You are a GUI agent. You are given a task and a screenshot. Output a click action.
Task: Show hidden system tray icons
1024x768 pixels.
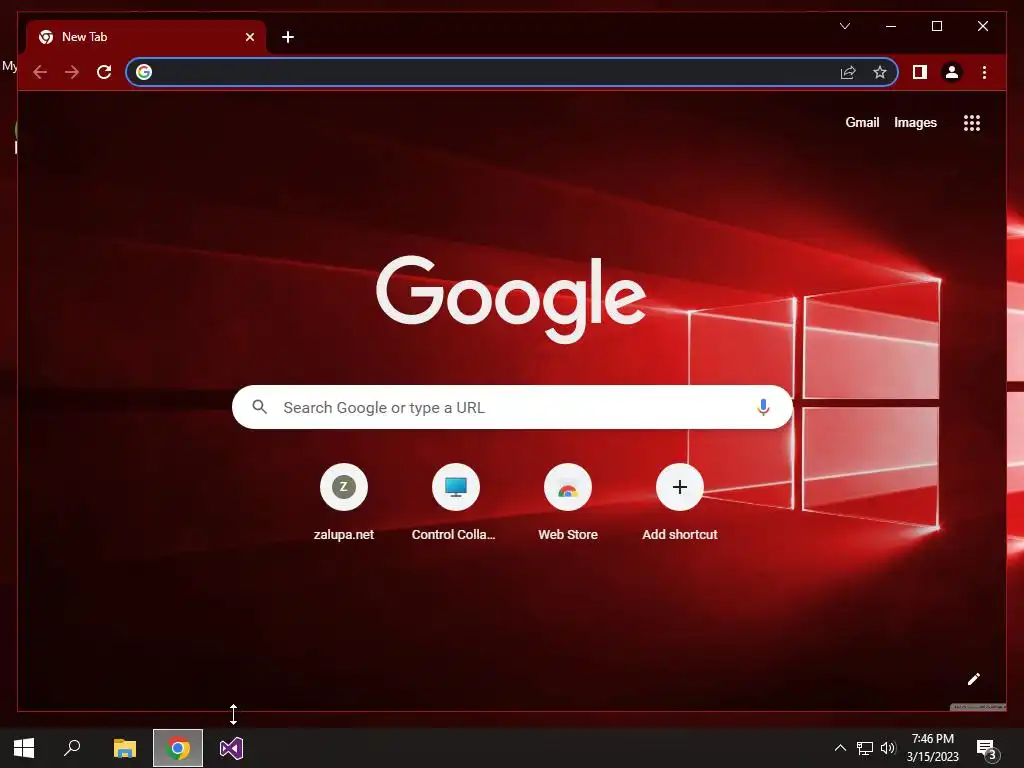coord(840,748)
